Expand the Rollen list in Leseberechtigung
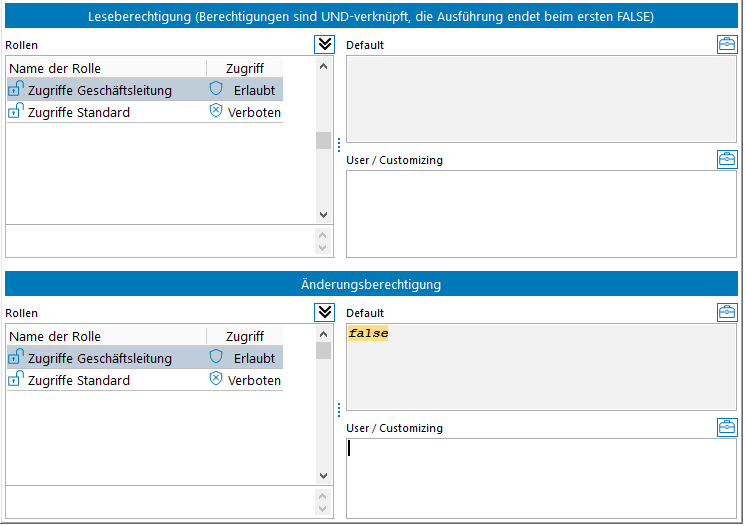This screenshot has height=526, width=746. click(324, 44)
